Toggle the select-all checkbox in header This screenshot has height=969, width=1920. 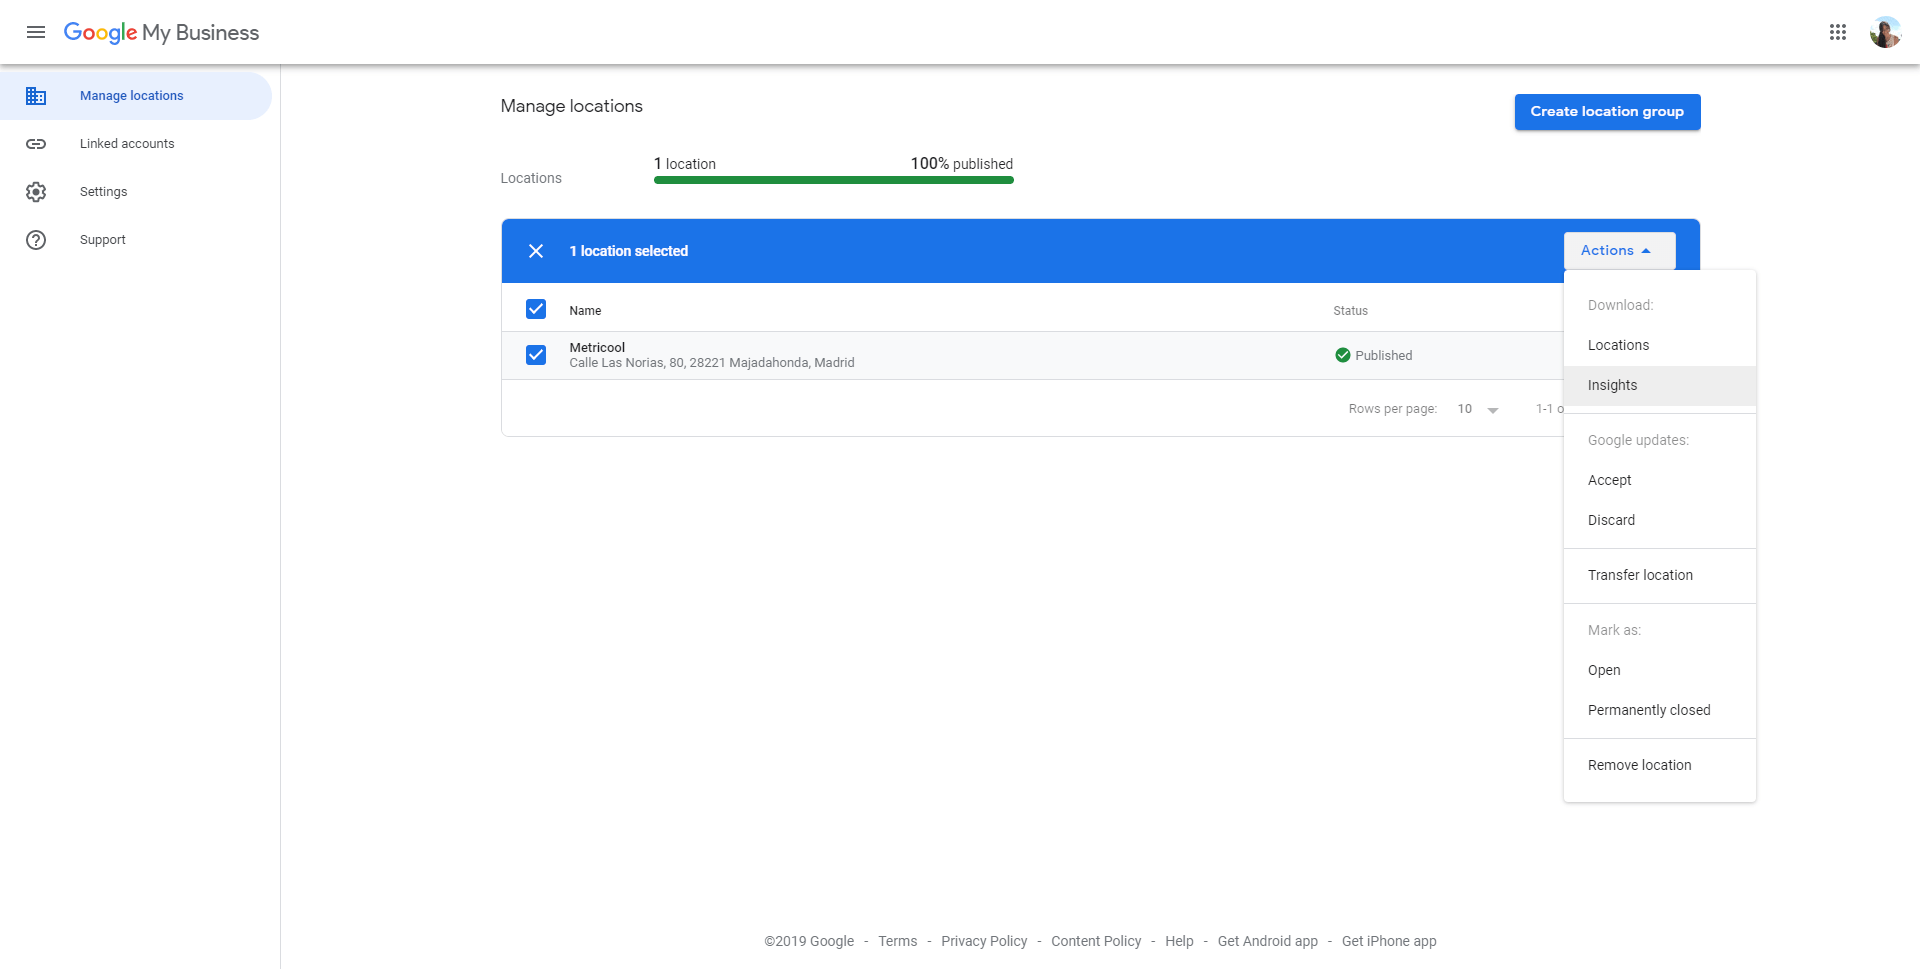[536, 309]
